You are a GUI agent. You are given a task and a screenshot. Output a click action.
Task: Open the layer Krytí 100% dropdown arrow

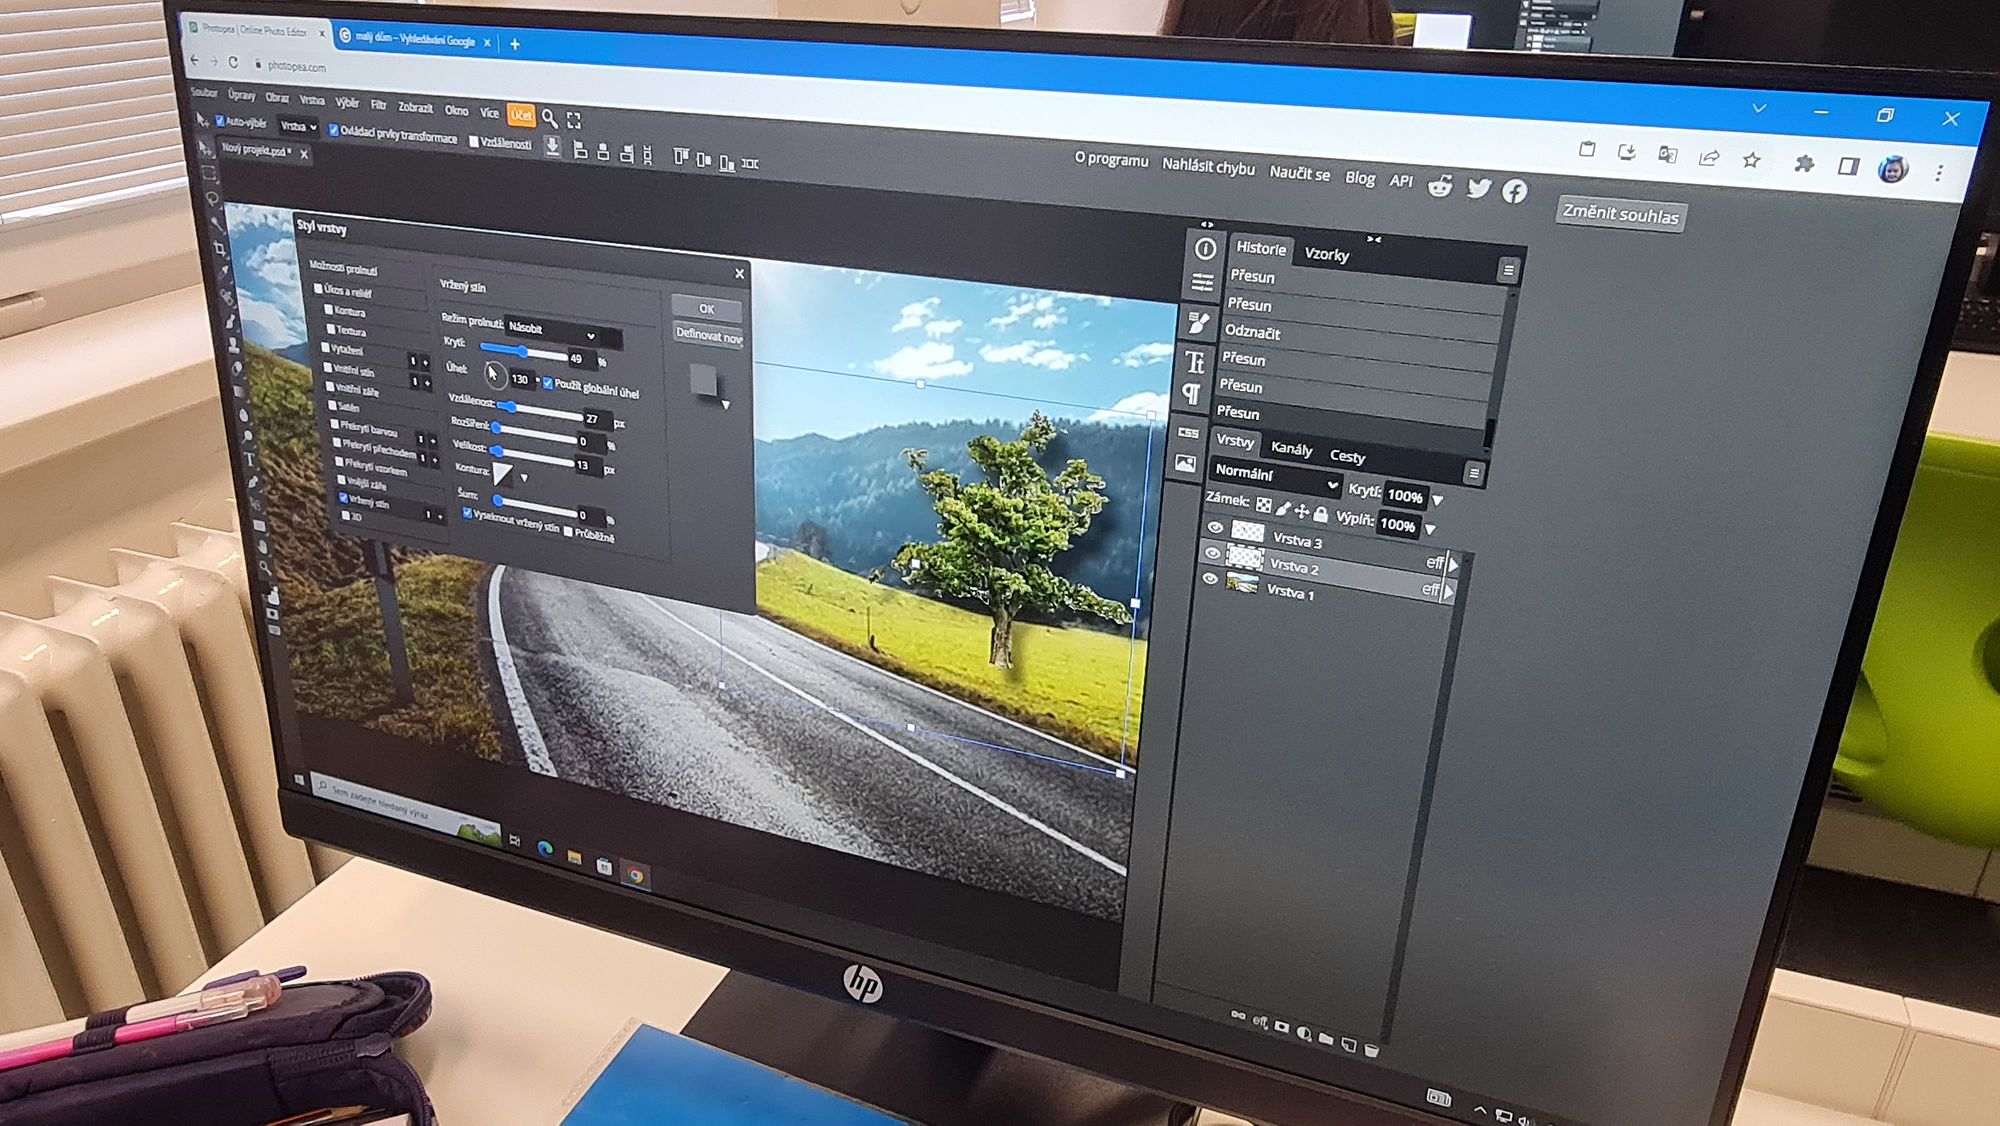1438,500
